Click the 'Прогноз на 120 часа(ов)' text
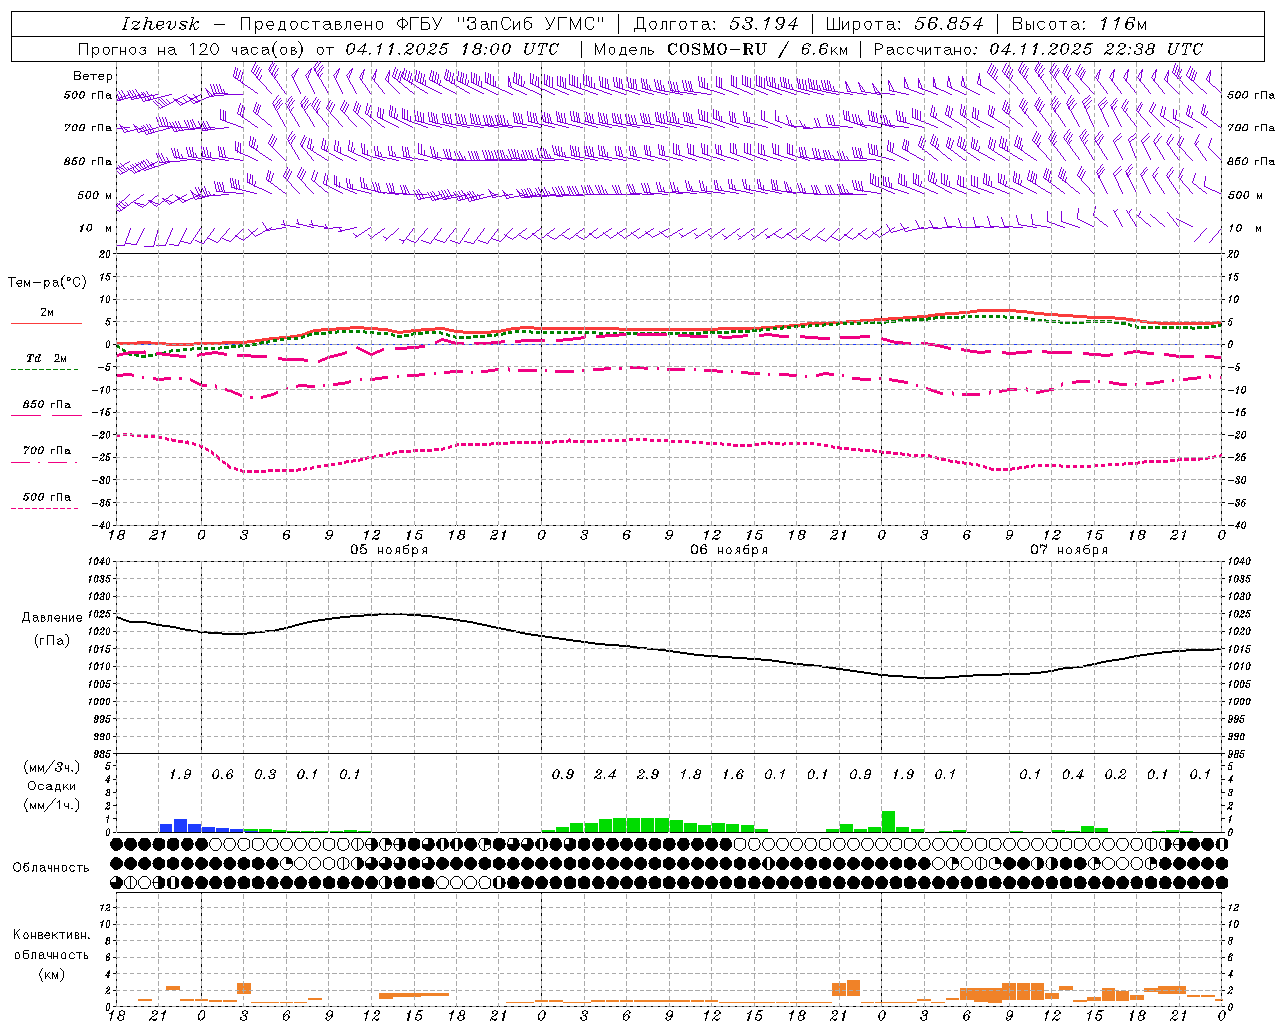1280x1024 pixels. click(192, 49)
